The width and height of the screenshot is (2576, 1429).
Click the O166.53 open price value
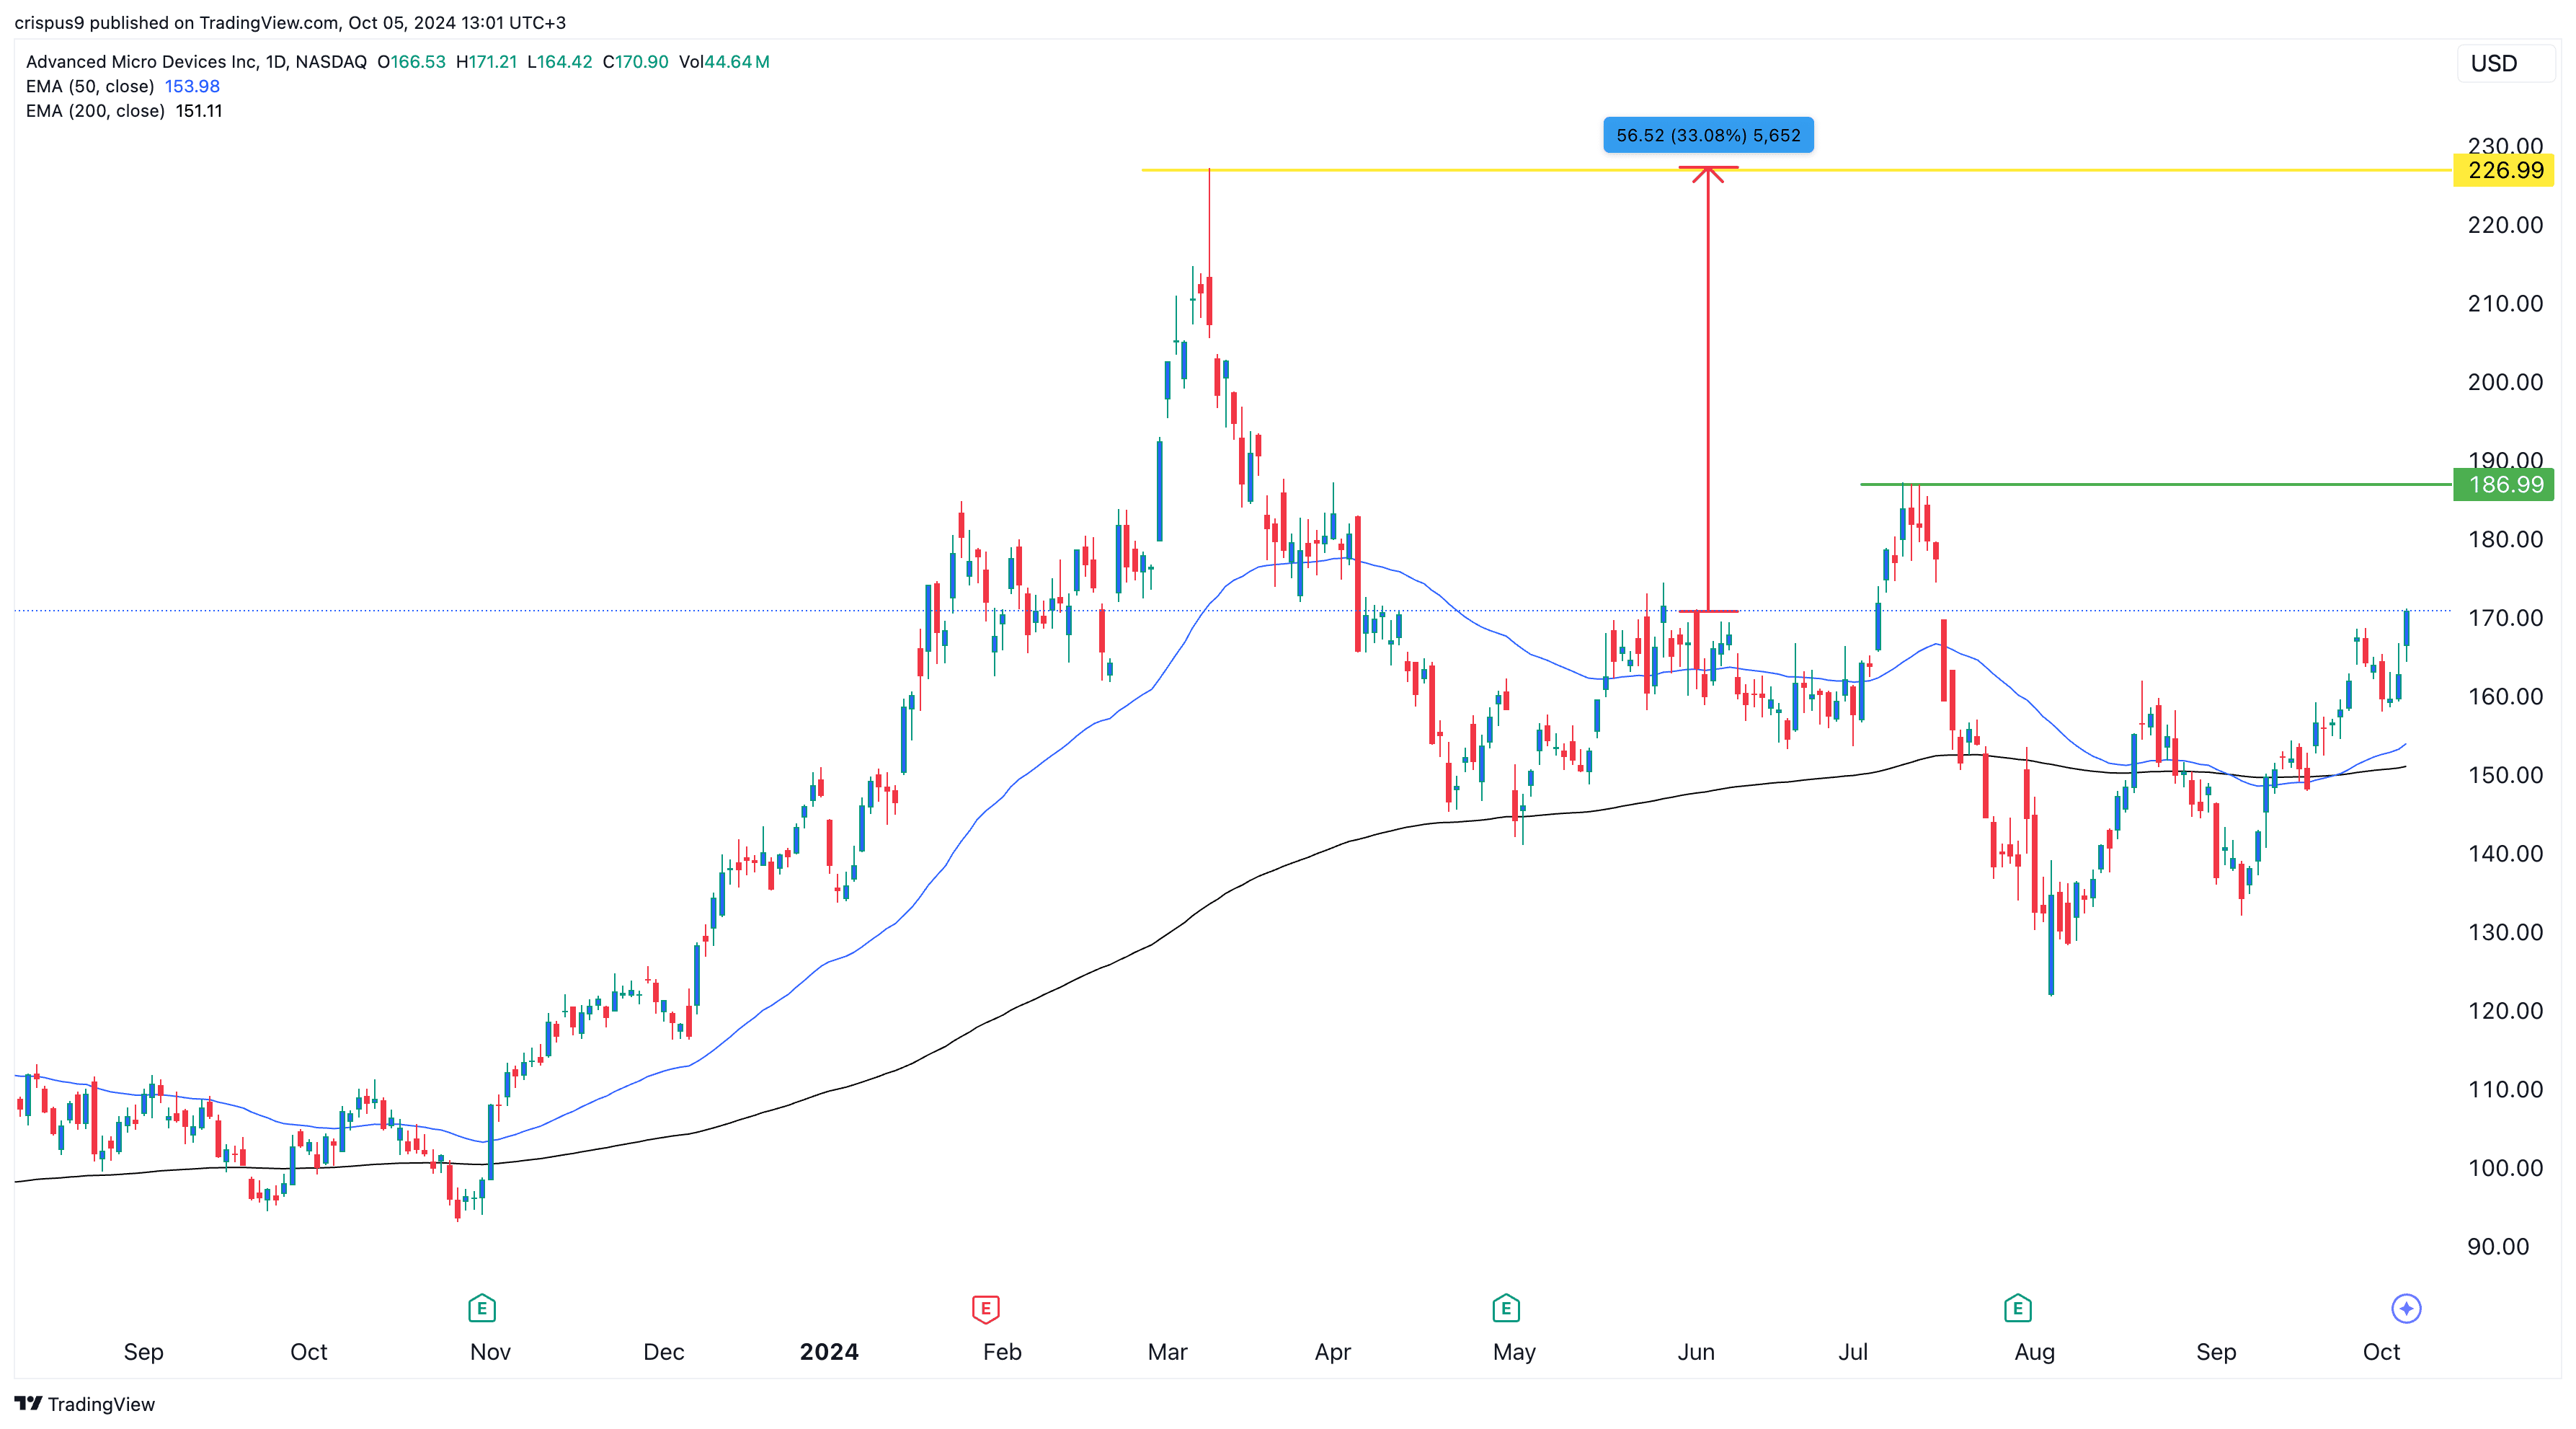pyautogui.click(x=411, y=62)
